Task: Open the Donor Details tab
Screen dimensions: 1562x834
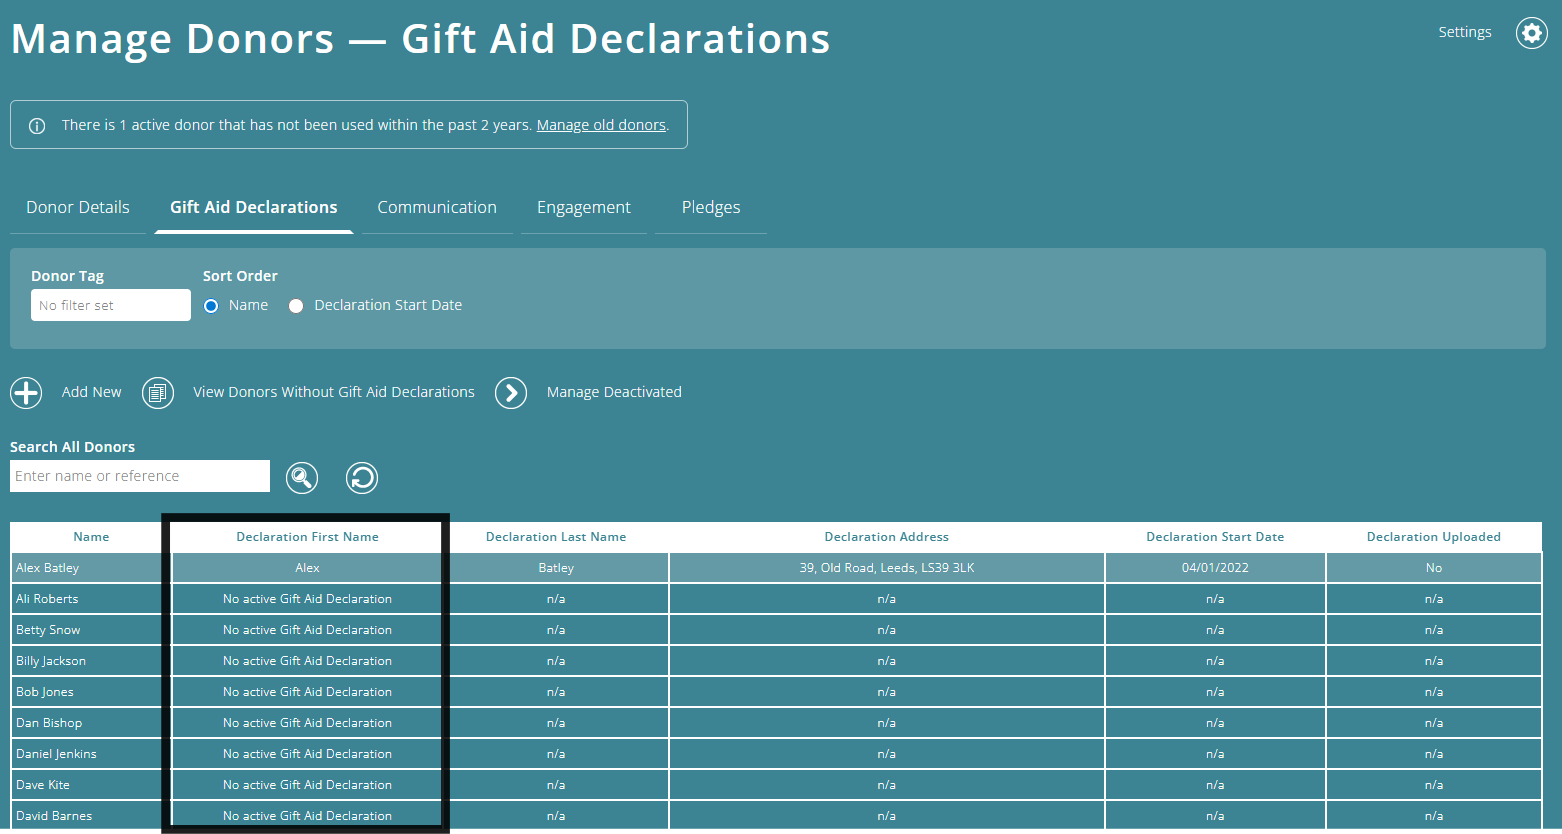Action: (78, 207)
